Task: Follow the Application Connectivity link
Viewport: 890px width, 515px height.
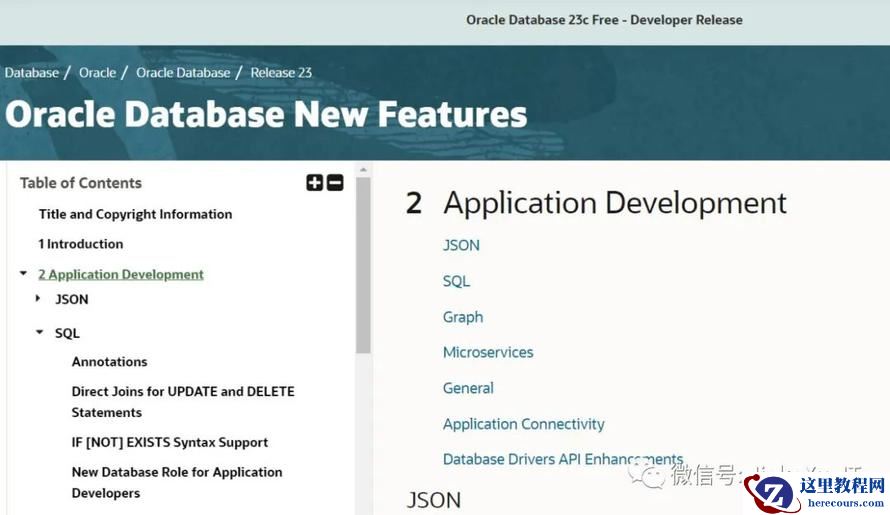Action: (524, 424)
